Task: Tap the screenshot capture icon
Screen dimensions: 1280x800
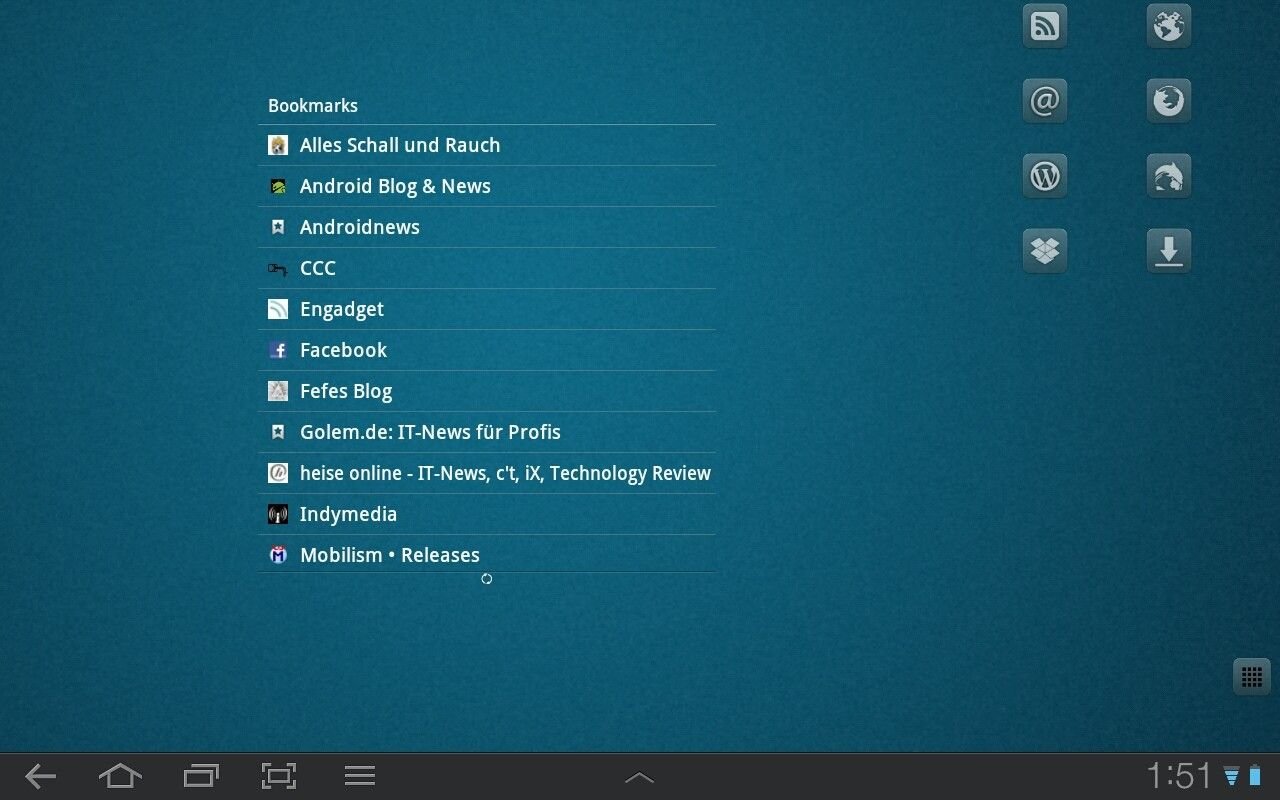Action: click(279, 776)
